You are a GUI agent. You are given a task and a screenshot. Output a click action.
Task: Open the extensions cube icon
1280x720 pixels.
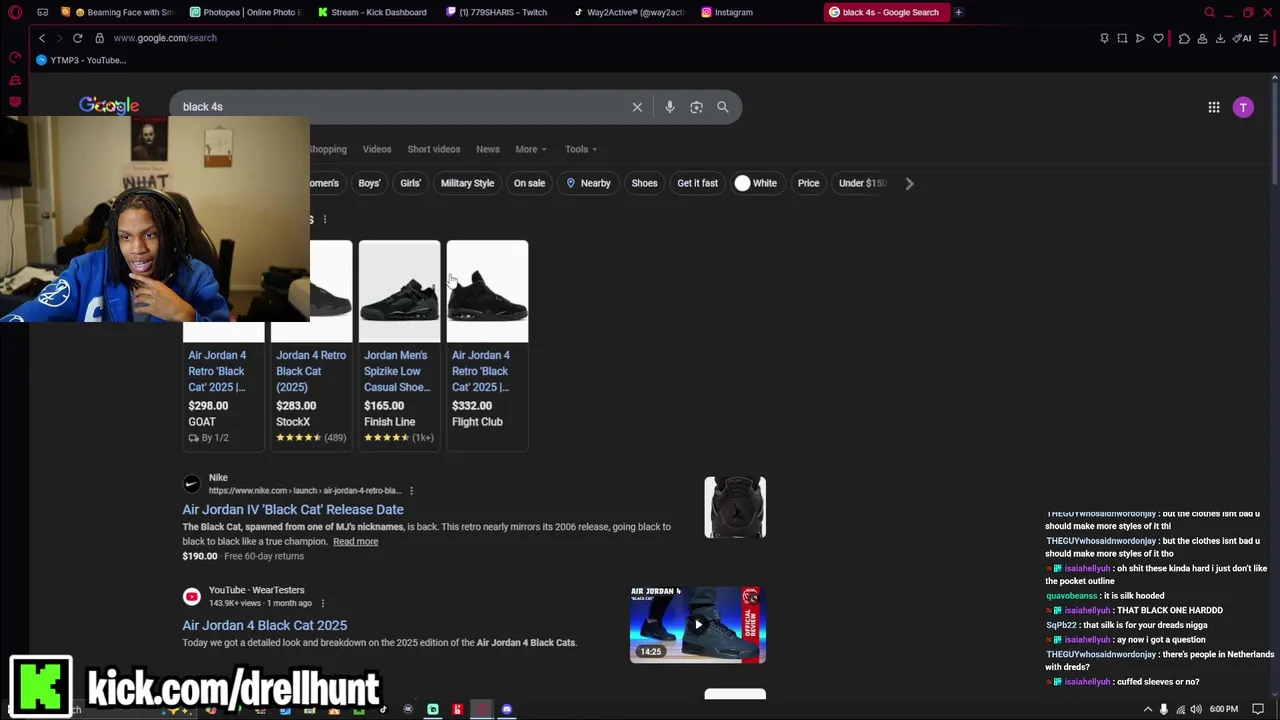(1184, 38)
